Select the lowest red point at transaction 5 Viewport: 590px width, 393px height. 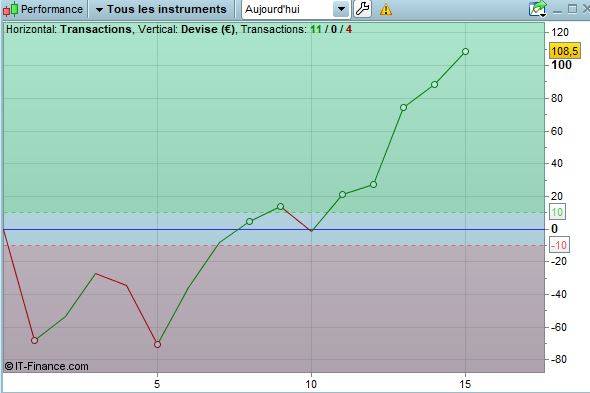point(157,344)
